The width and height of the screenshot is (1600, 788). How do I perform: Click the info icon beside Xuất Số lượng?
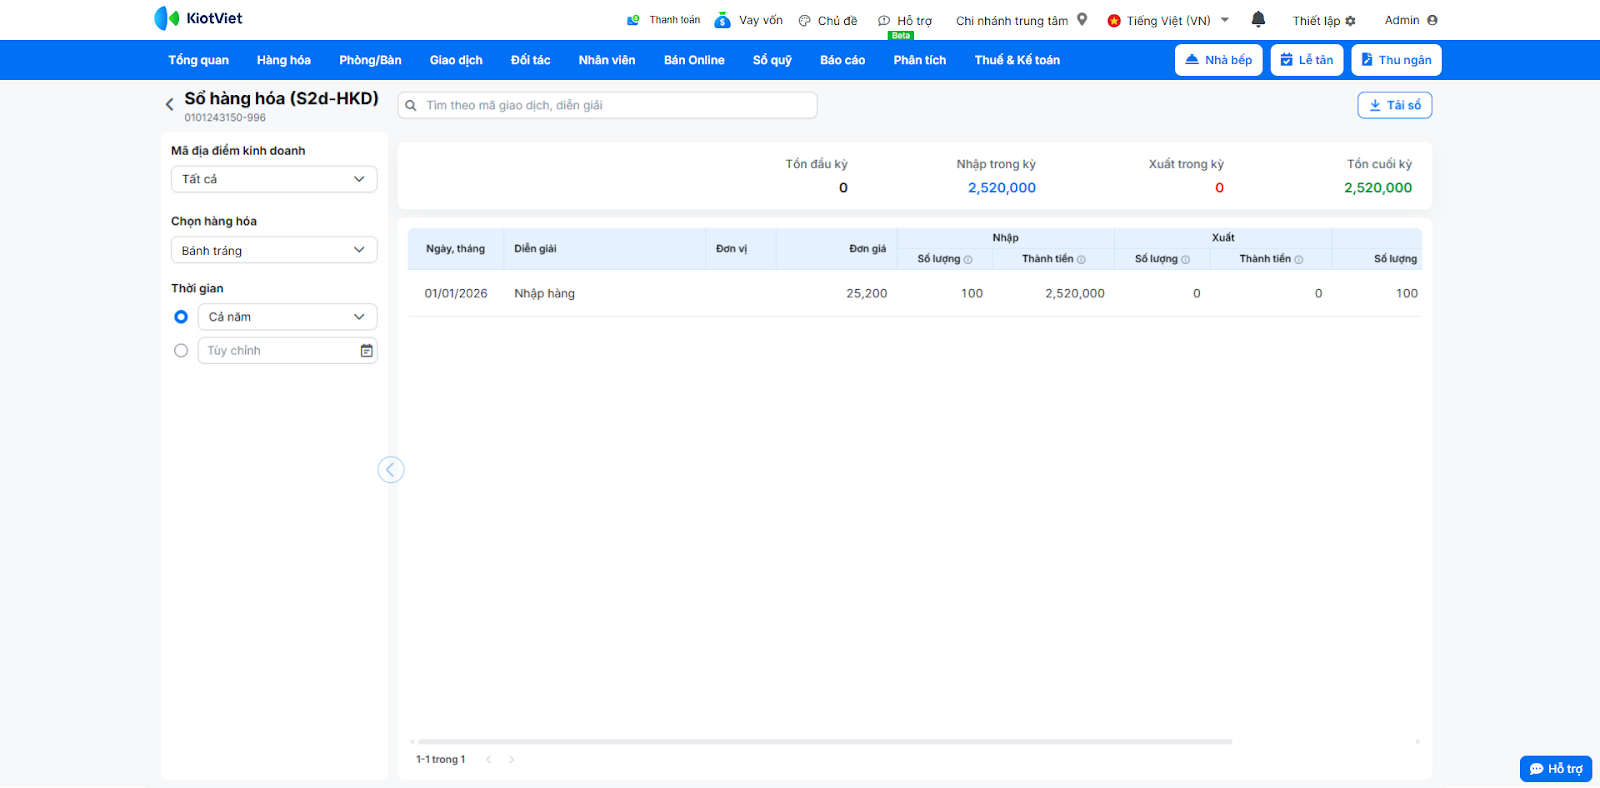[x=1186, y=260]
